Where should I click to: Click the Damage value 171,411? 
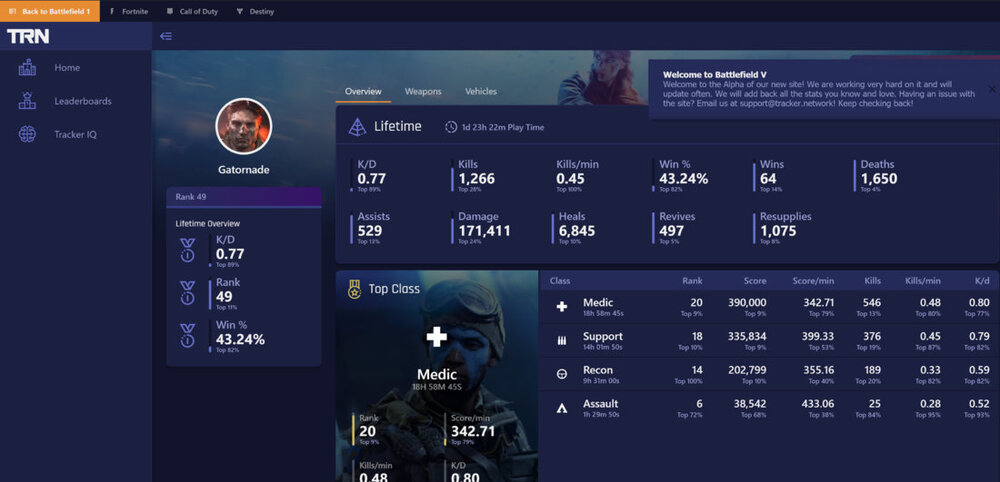pos(484,231)
